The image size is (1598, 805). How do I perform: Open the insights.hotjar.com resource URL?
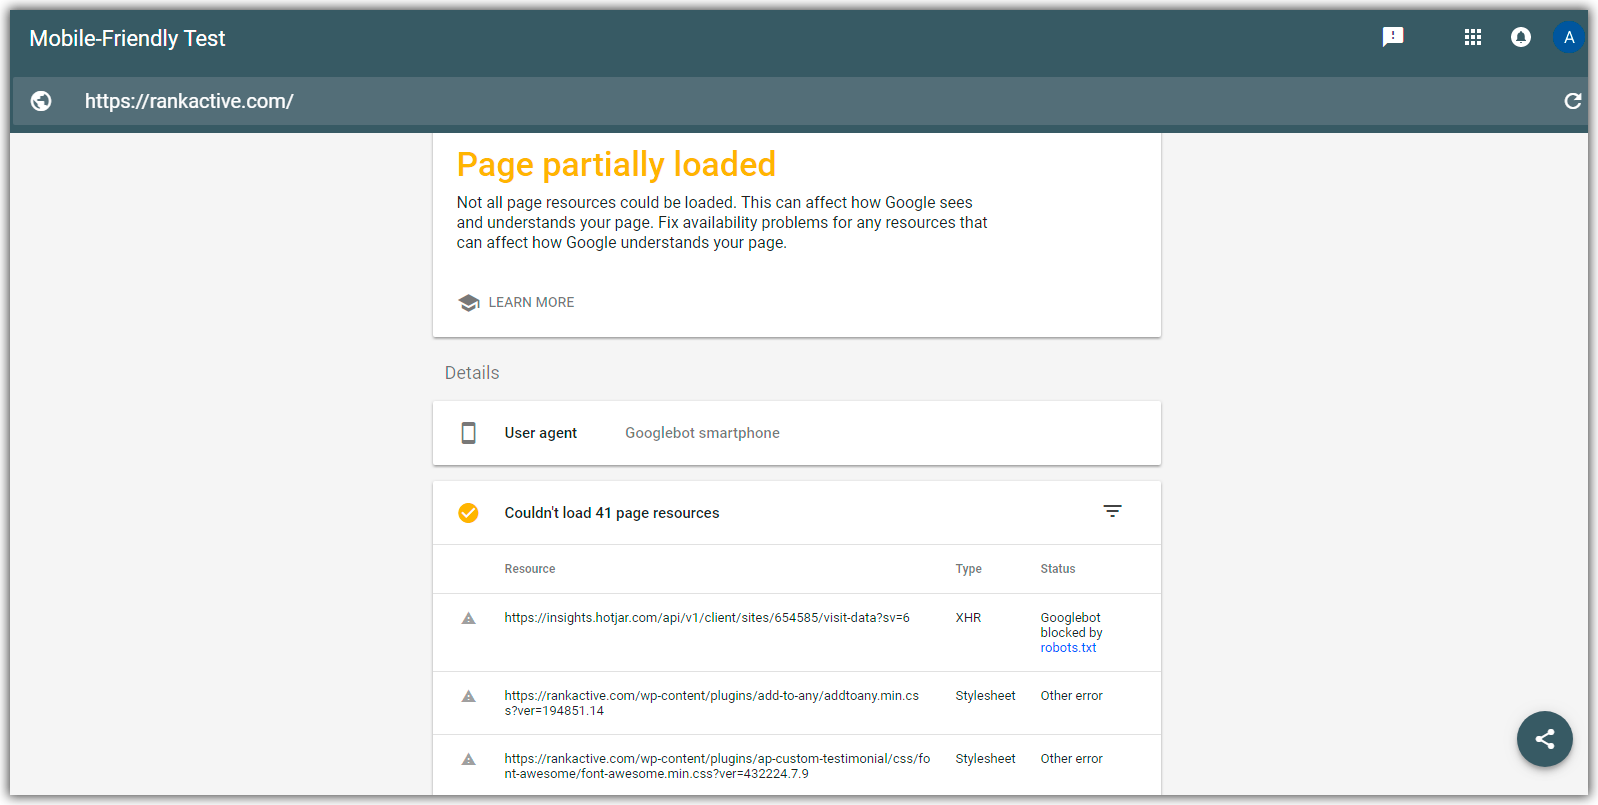coord(707,618)
